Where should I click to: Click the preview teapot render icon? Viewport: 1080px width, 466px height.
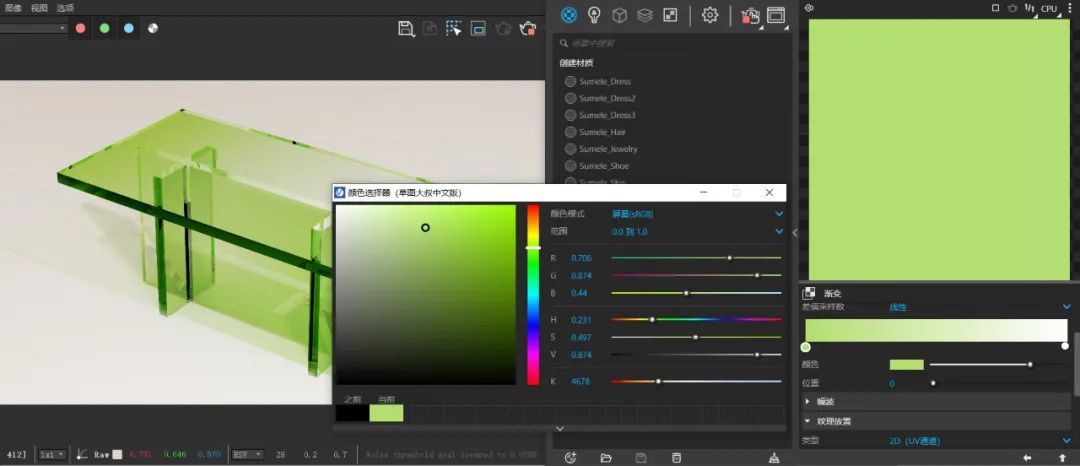point(1012,8)
